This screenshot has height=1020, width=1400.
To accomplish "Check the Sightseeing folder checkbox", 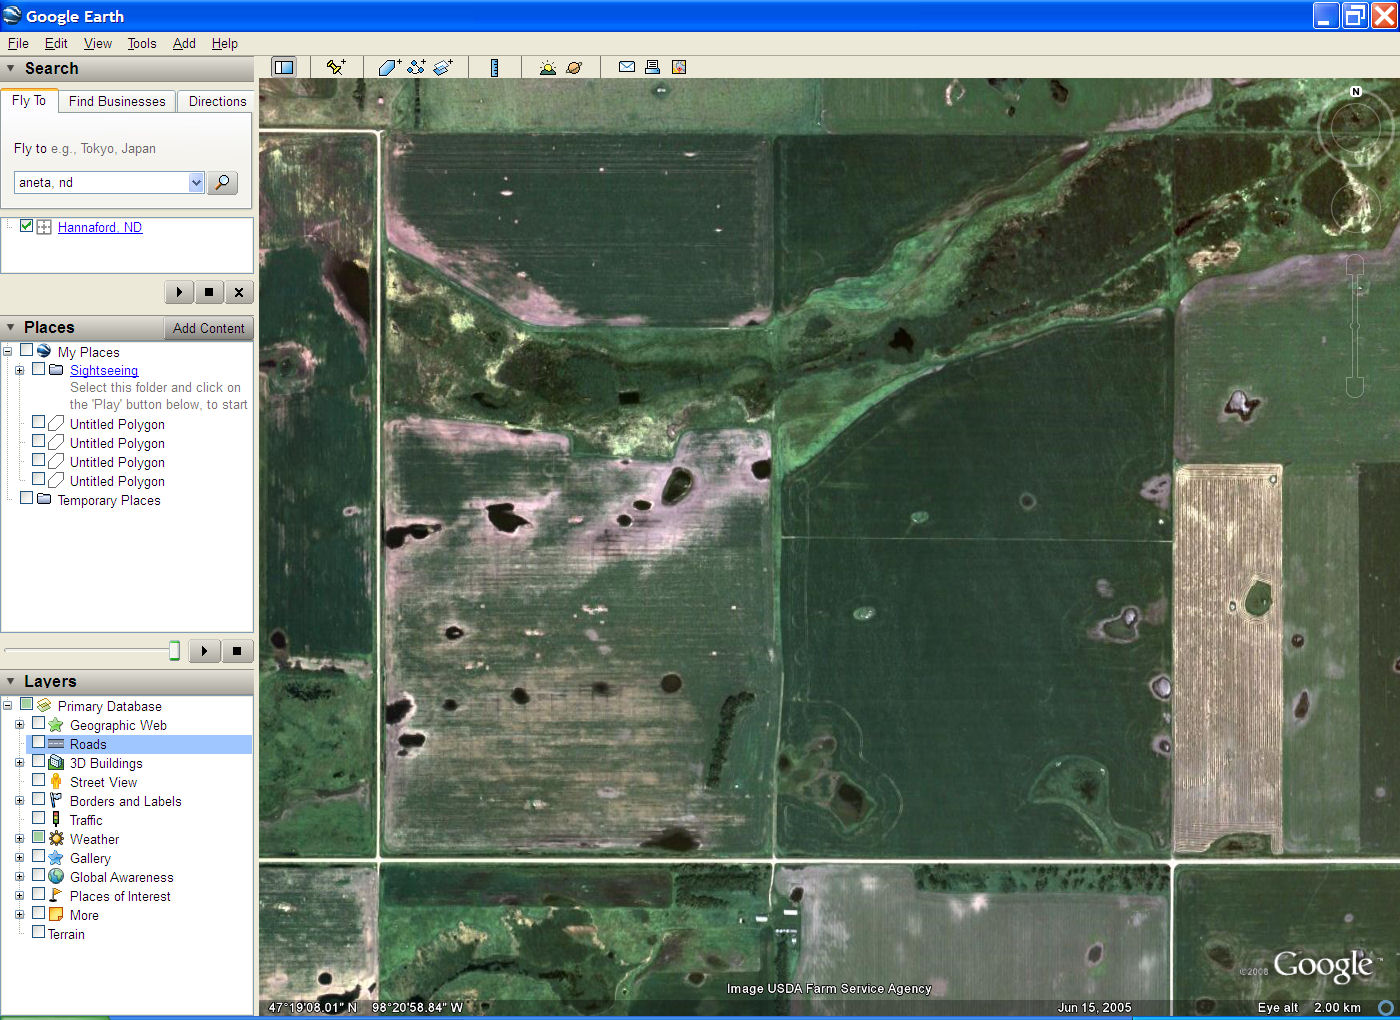I will pos(38,369).
